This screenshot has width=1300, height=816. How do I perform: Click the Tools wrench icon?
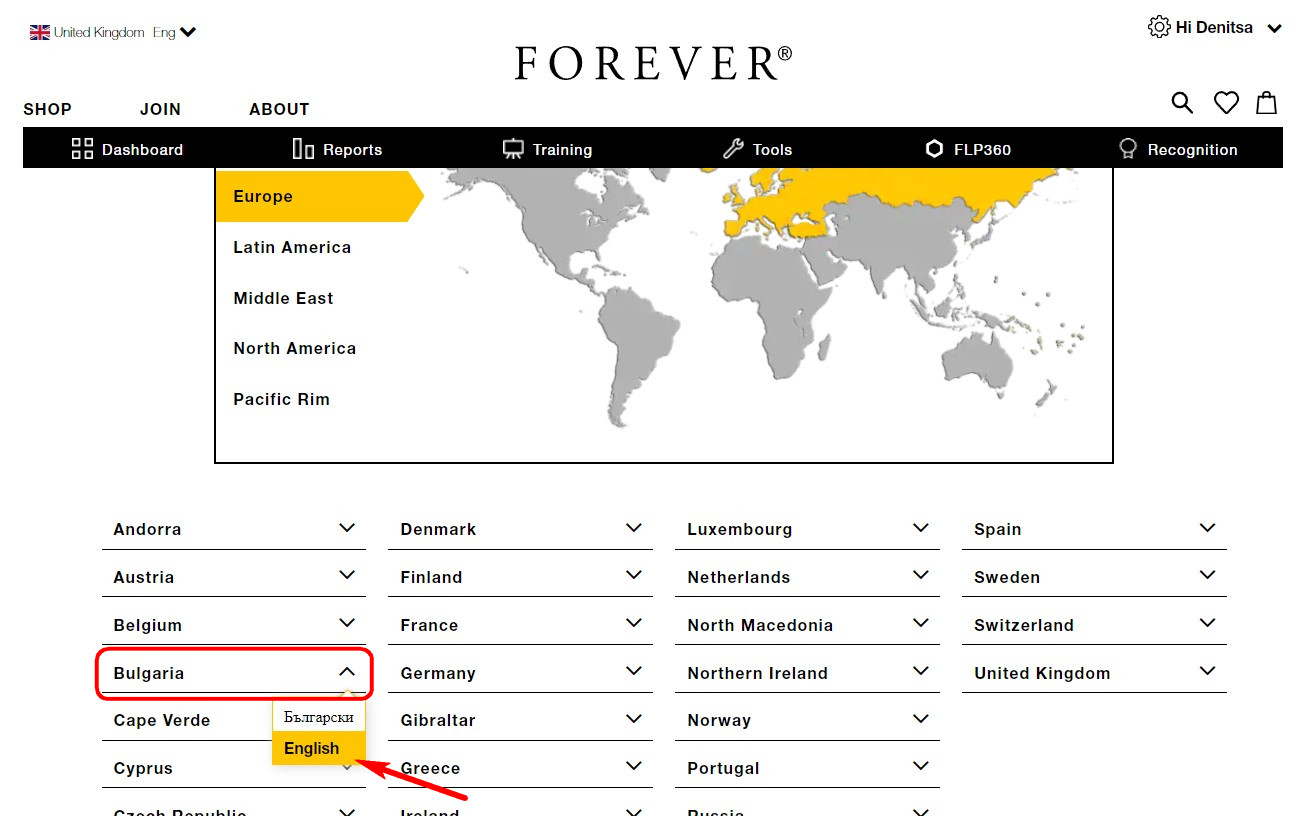[x=733, y=149]
